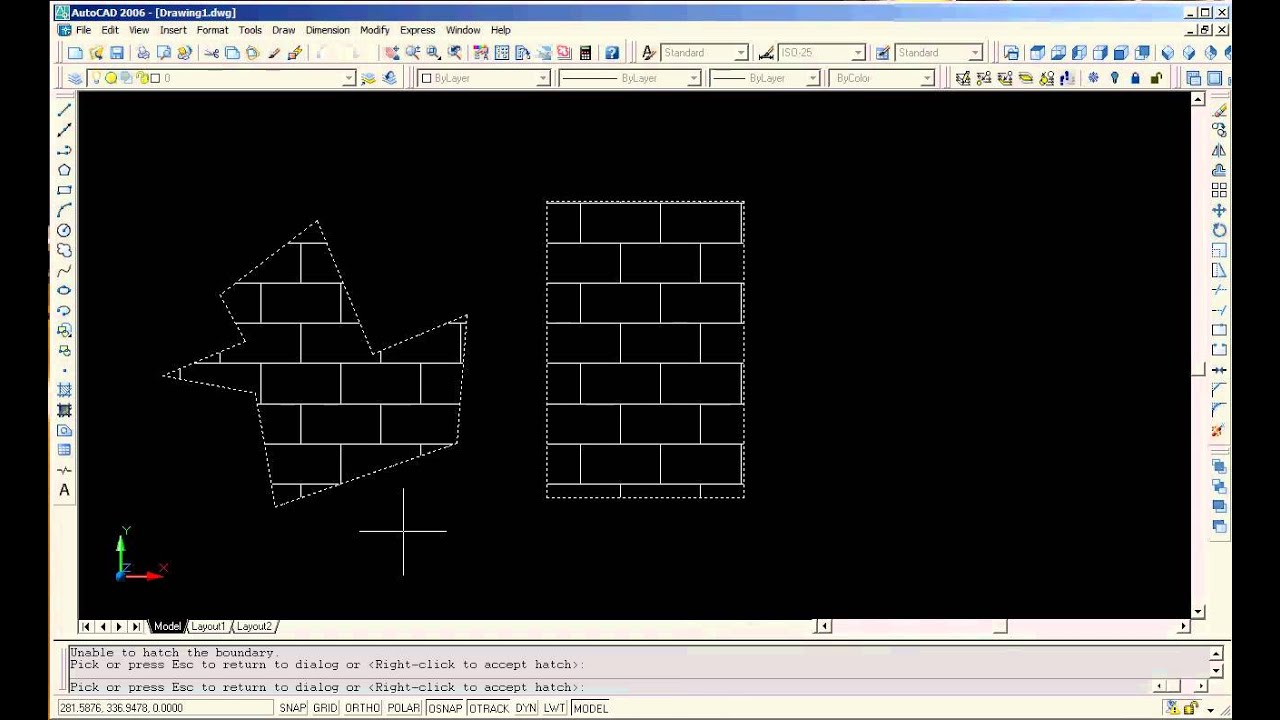Click the Pan Realtime hand icon
Screen dimensions: 1280x720
(x=392, y=53)
